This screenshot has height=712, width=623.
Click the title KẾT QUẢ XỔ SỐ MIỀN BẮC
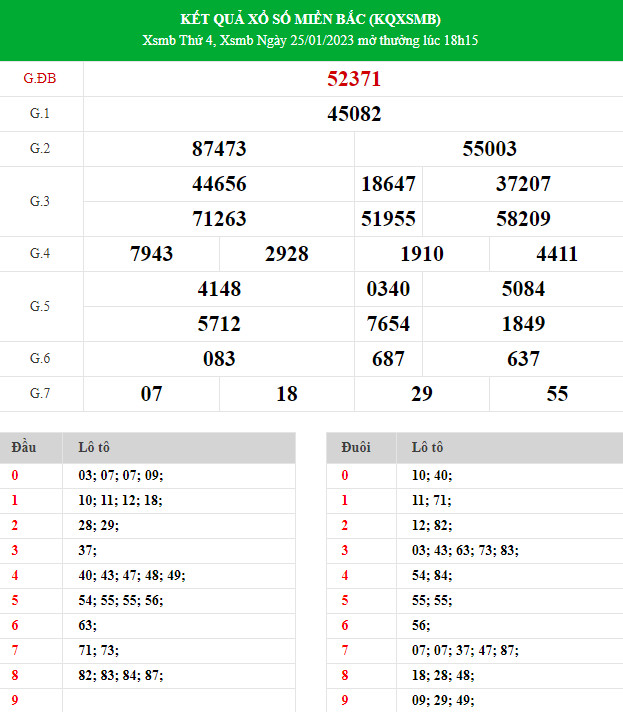(x=310, y=19)
